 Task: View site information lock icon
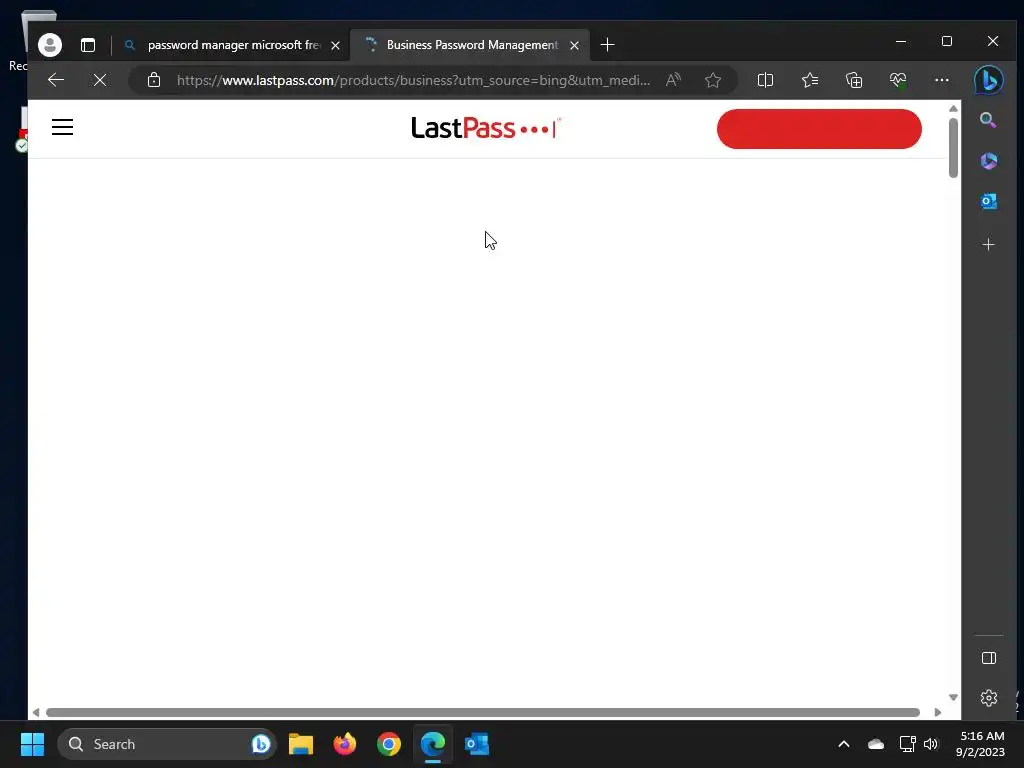[x=153, y=80]
